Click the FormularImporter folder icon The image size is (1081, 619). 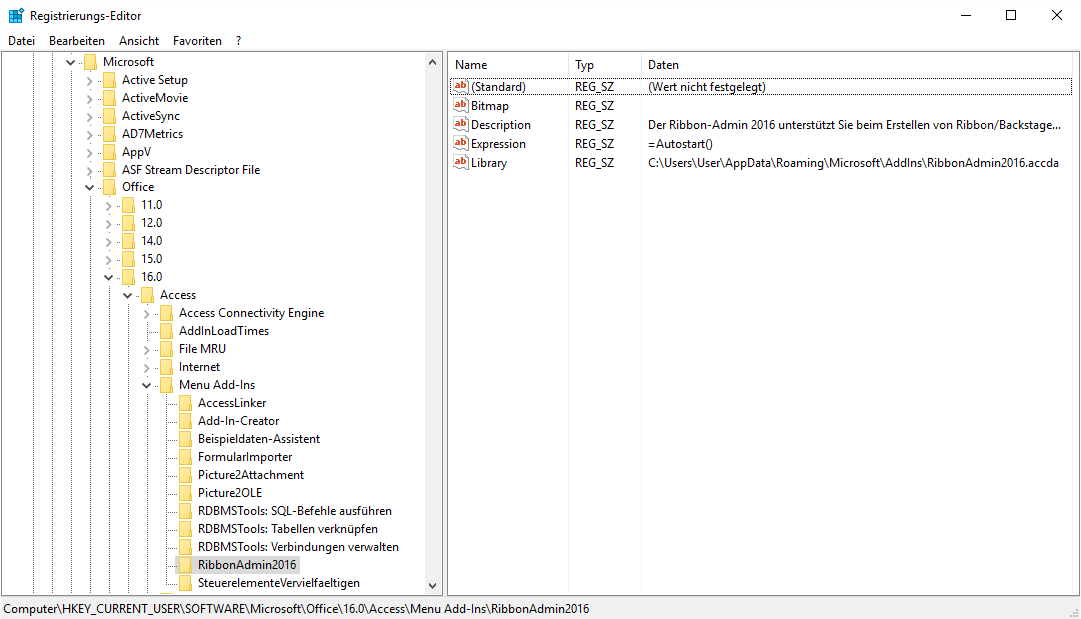click(x=185, y=457)
